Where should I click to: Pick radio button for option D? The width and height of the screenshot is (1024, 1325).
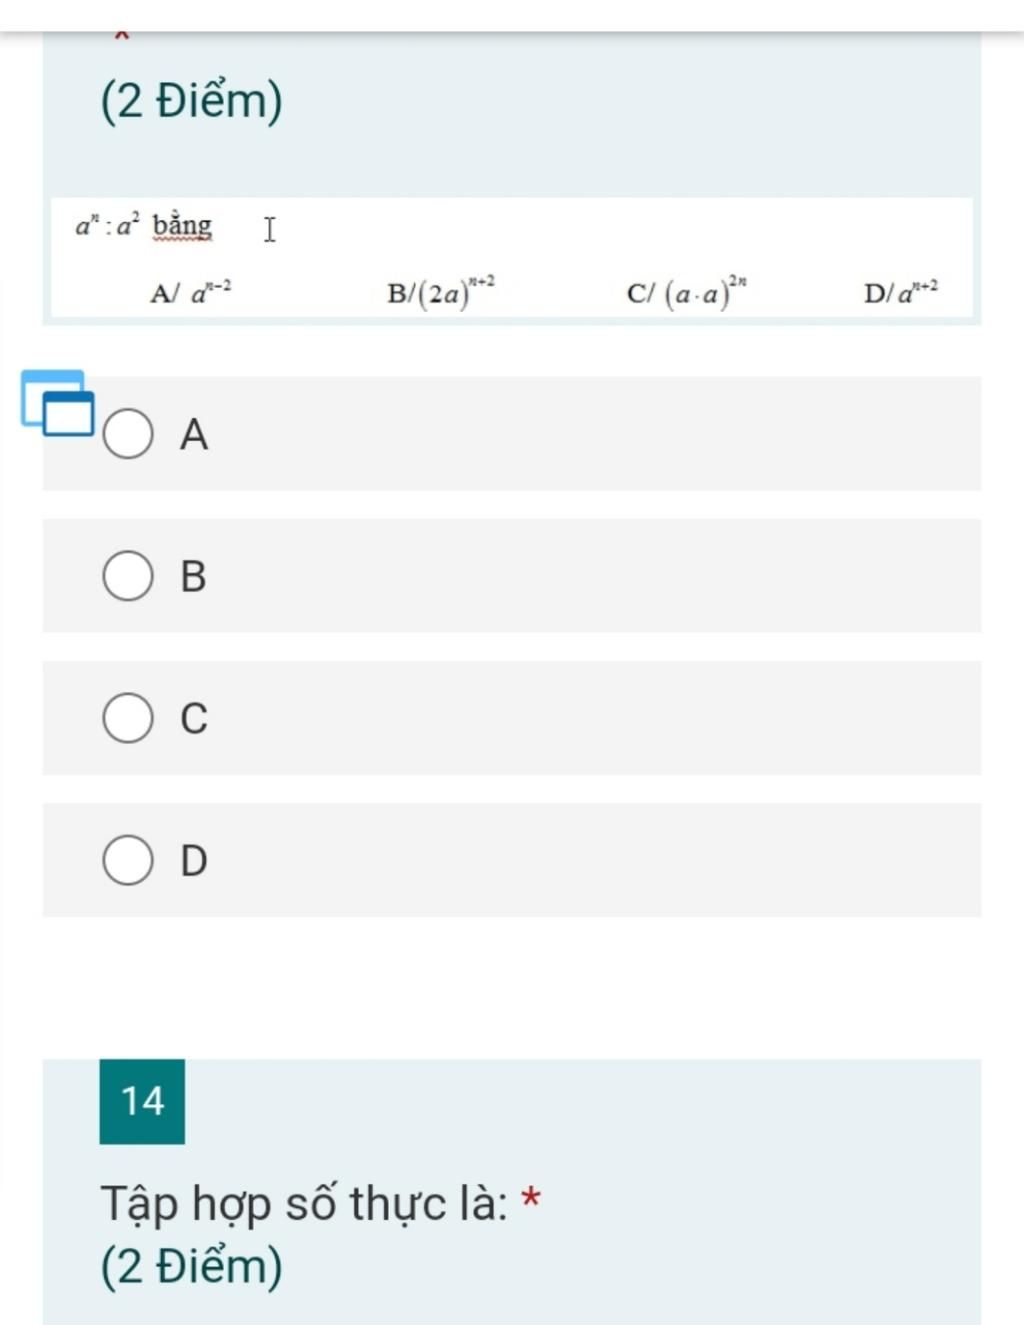[x=128, y=860]
